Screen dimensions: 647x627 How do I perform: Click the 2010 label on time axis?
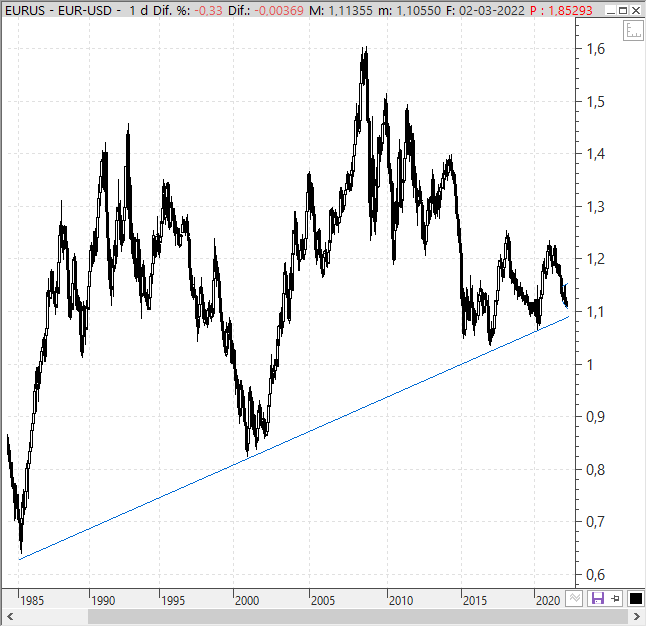[x=401, y=601]
